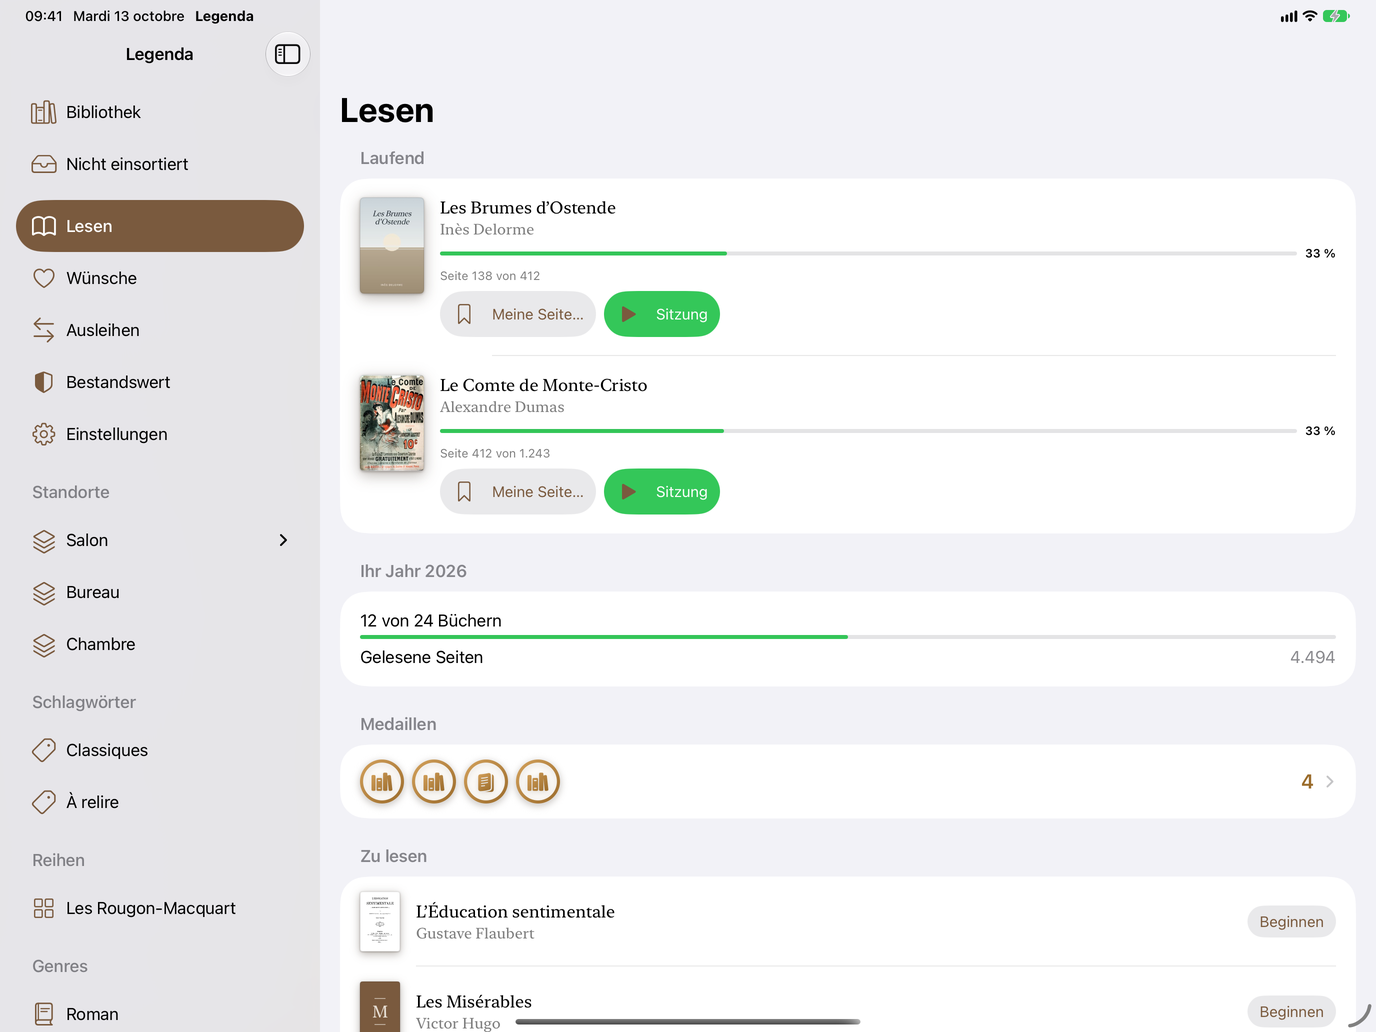The image size is (1376, 1032).
Task: Select the Salon location
Action: pyautogui.click(x=160, y=540)
